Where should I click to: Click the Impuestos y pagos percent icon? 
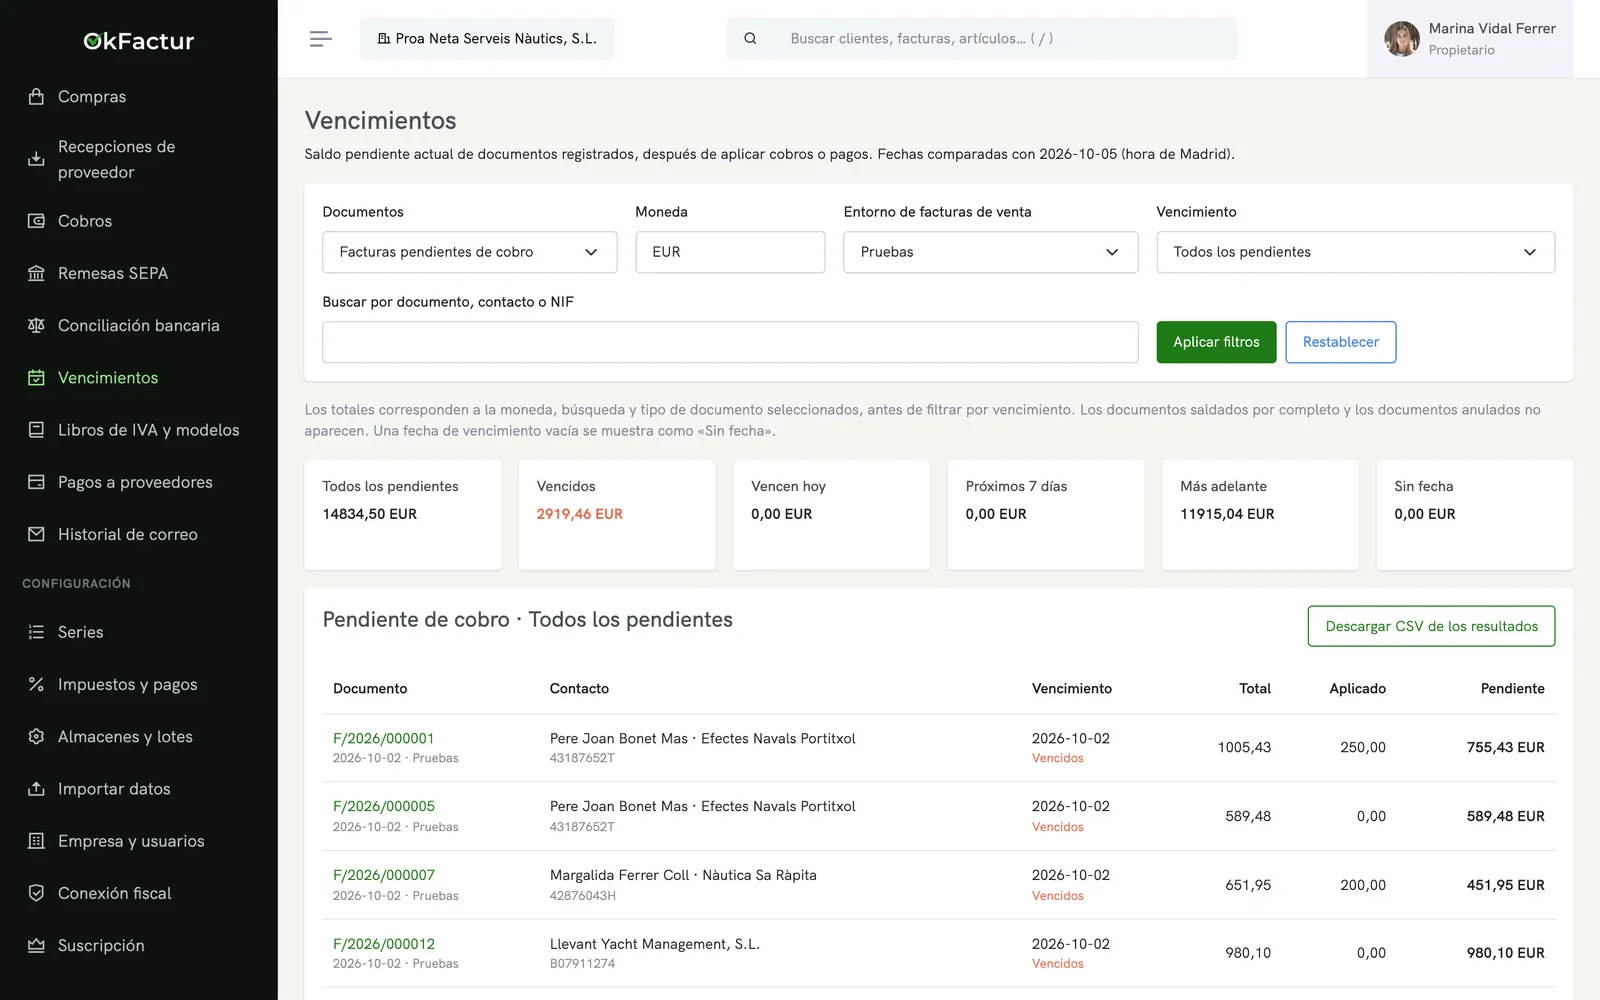pos(36,684)
